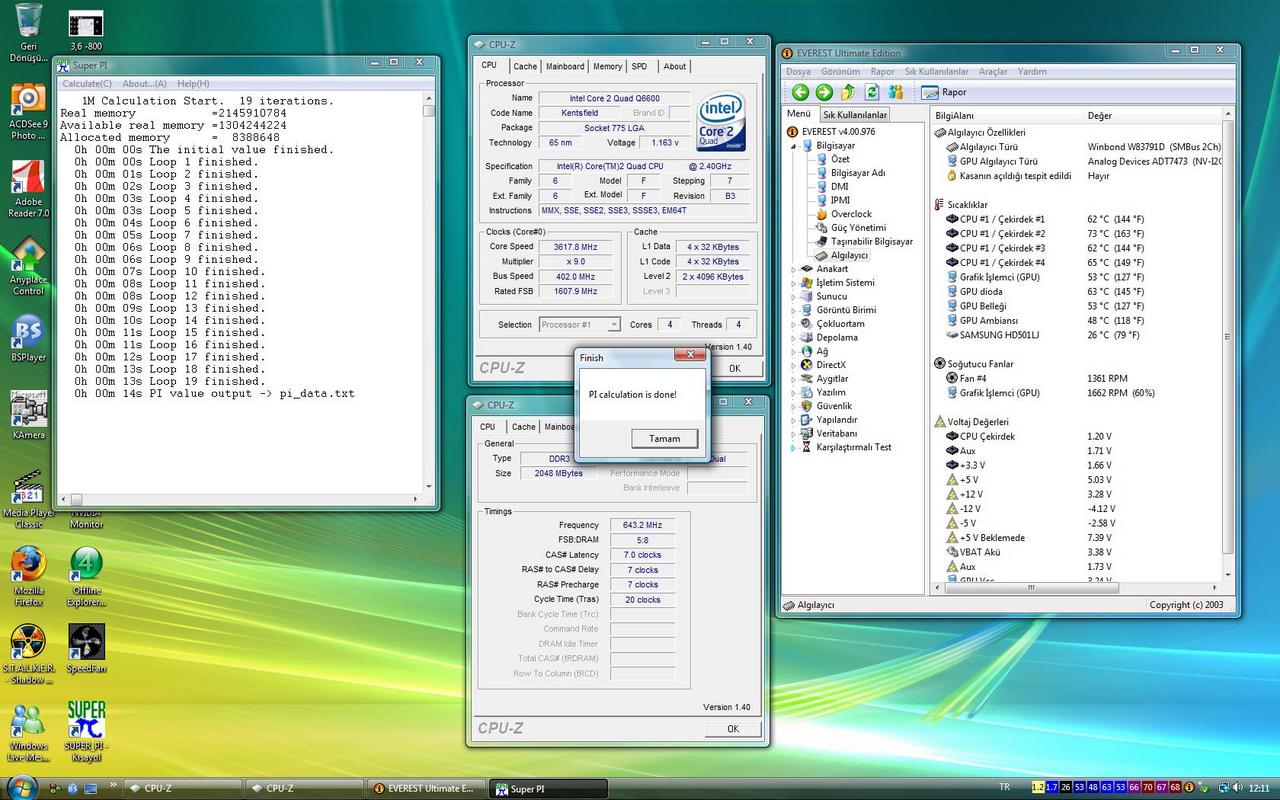Open the Help(H) menu in Super PI
Viewport: 1280px width, 800px height.
coord(193,84)
